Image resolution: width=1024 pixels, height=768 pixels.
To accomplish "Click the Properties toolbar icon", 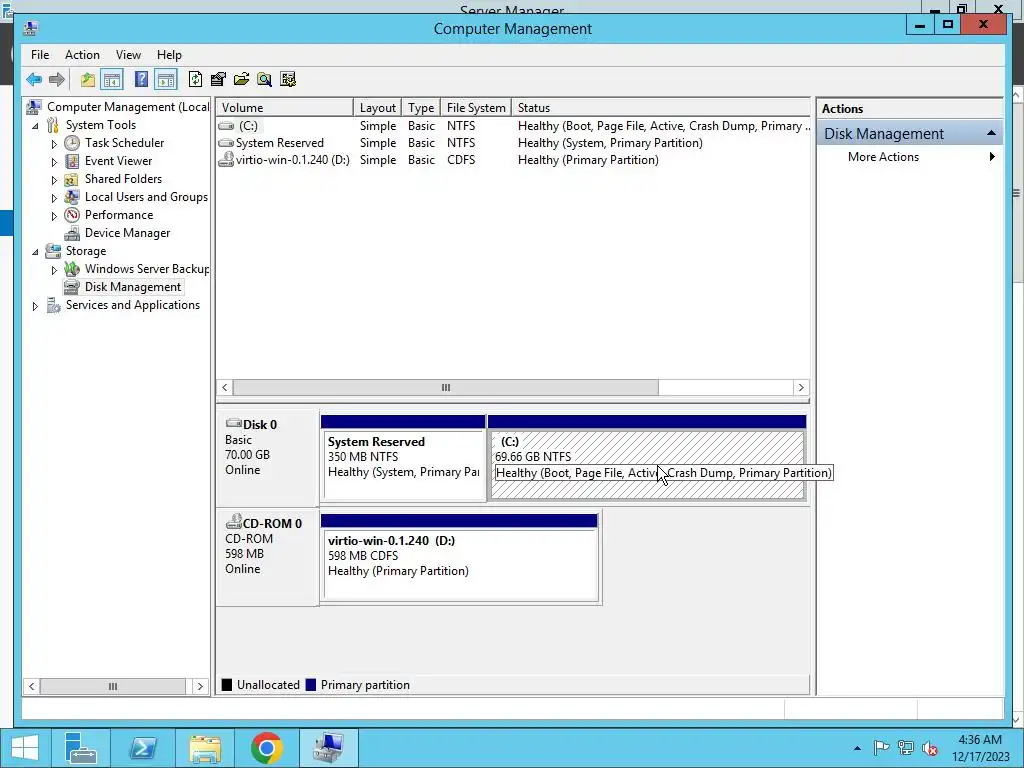I will click(218, 80).
